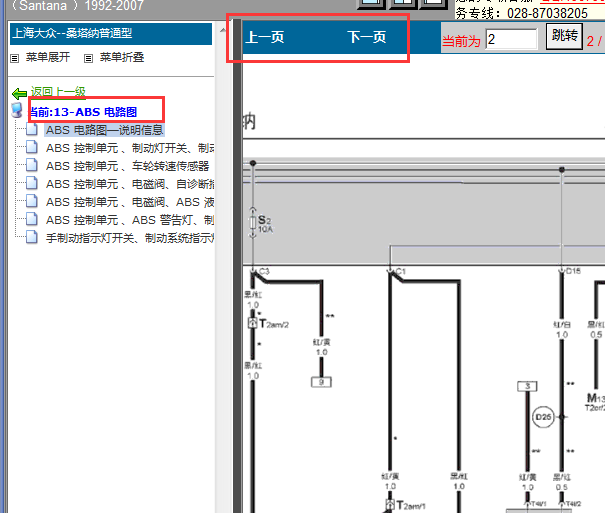Click document icon for ABS 控制单元、电磁阀、自诊断
Image resolution: width=605 pixels, height=513 pixels.
tap(32, 183)
